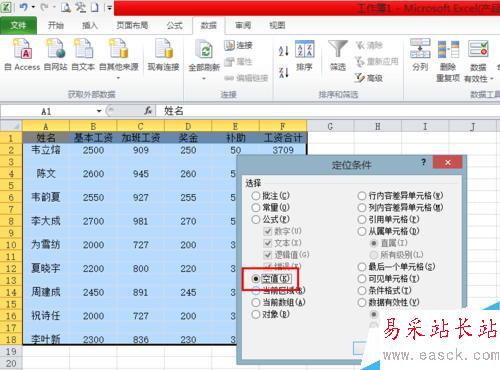Image resolution: width=500 pixels, height=370 pixels.
Task: Open the 全部刷新 dropdown arrow
Action: [x=204, y=79]
